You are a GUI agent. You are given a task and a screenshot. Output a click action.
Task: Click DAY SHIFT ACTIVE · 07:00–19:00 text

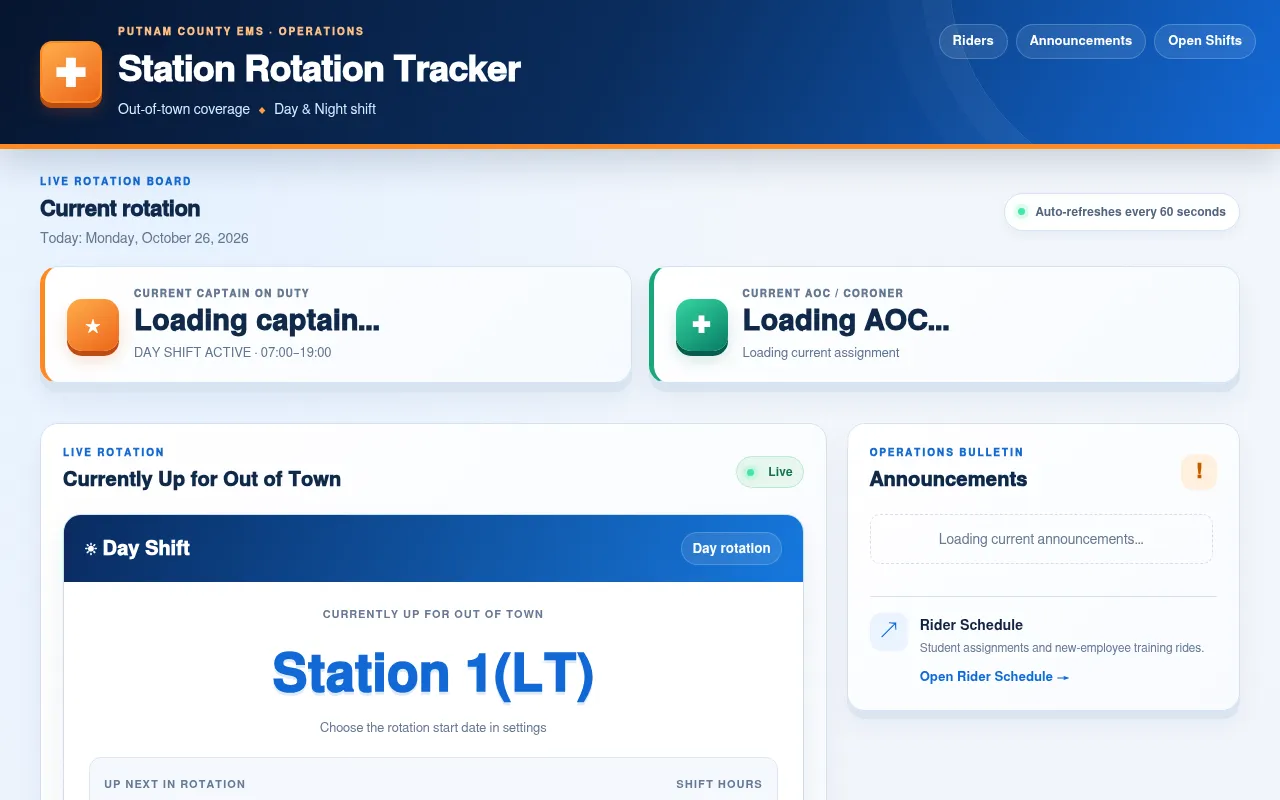(x=233, y=353)
